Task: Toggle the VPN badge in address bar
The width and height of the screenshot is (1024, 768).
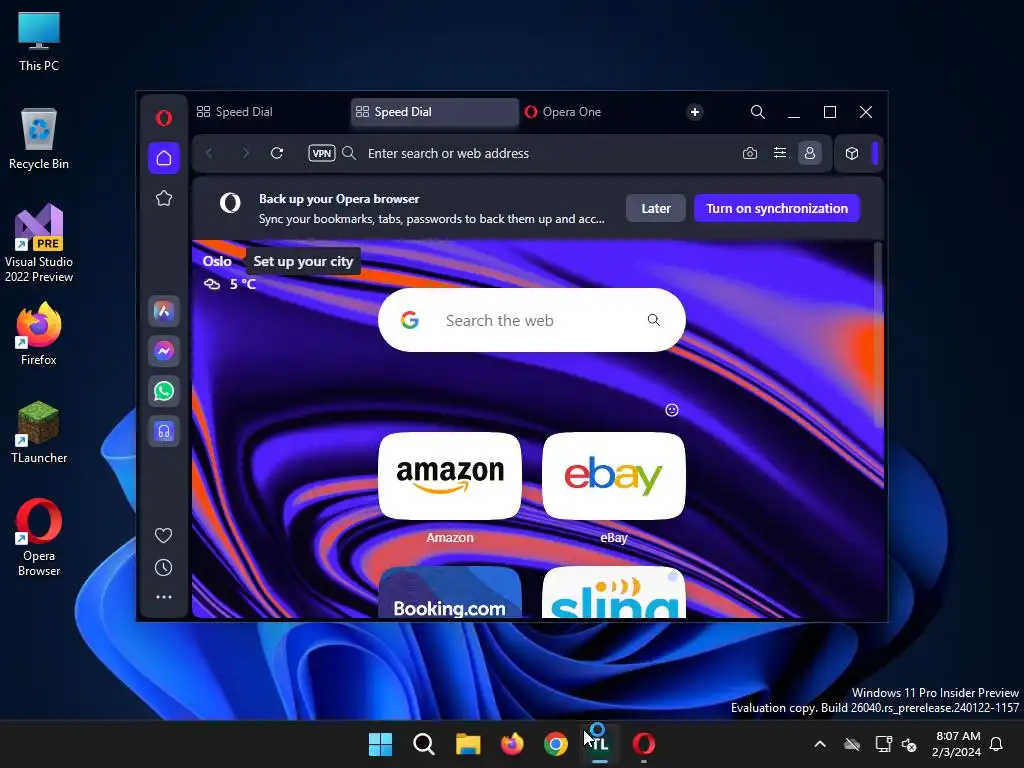Action: click(322, 153)
